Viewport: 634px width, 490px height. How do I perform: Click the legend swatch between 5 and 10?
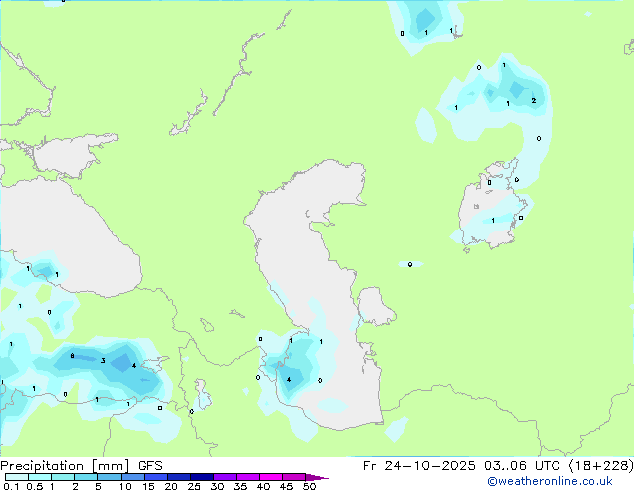(x=110, y=477)
